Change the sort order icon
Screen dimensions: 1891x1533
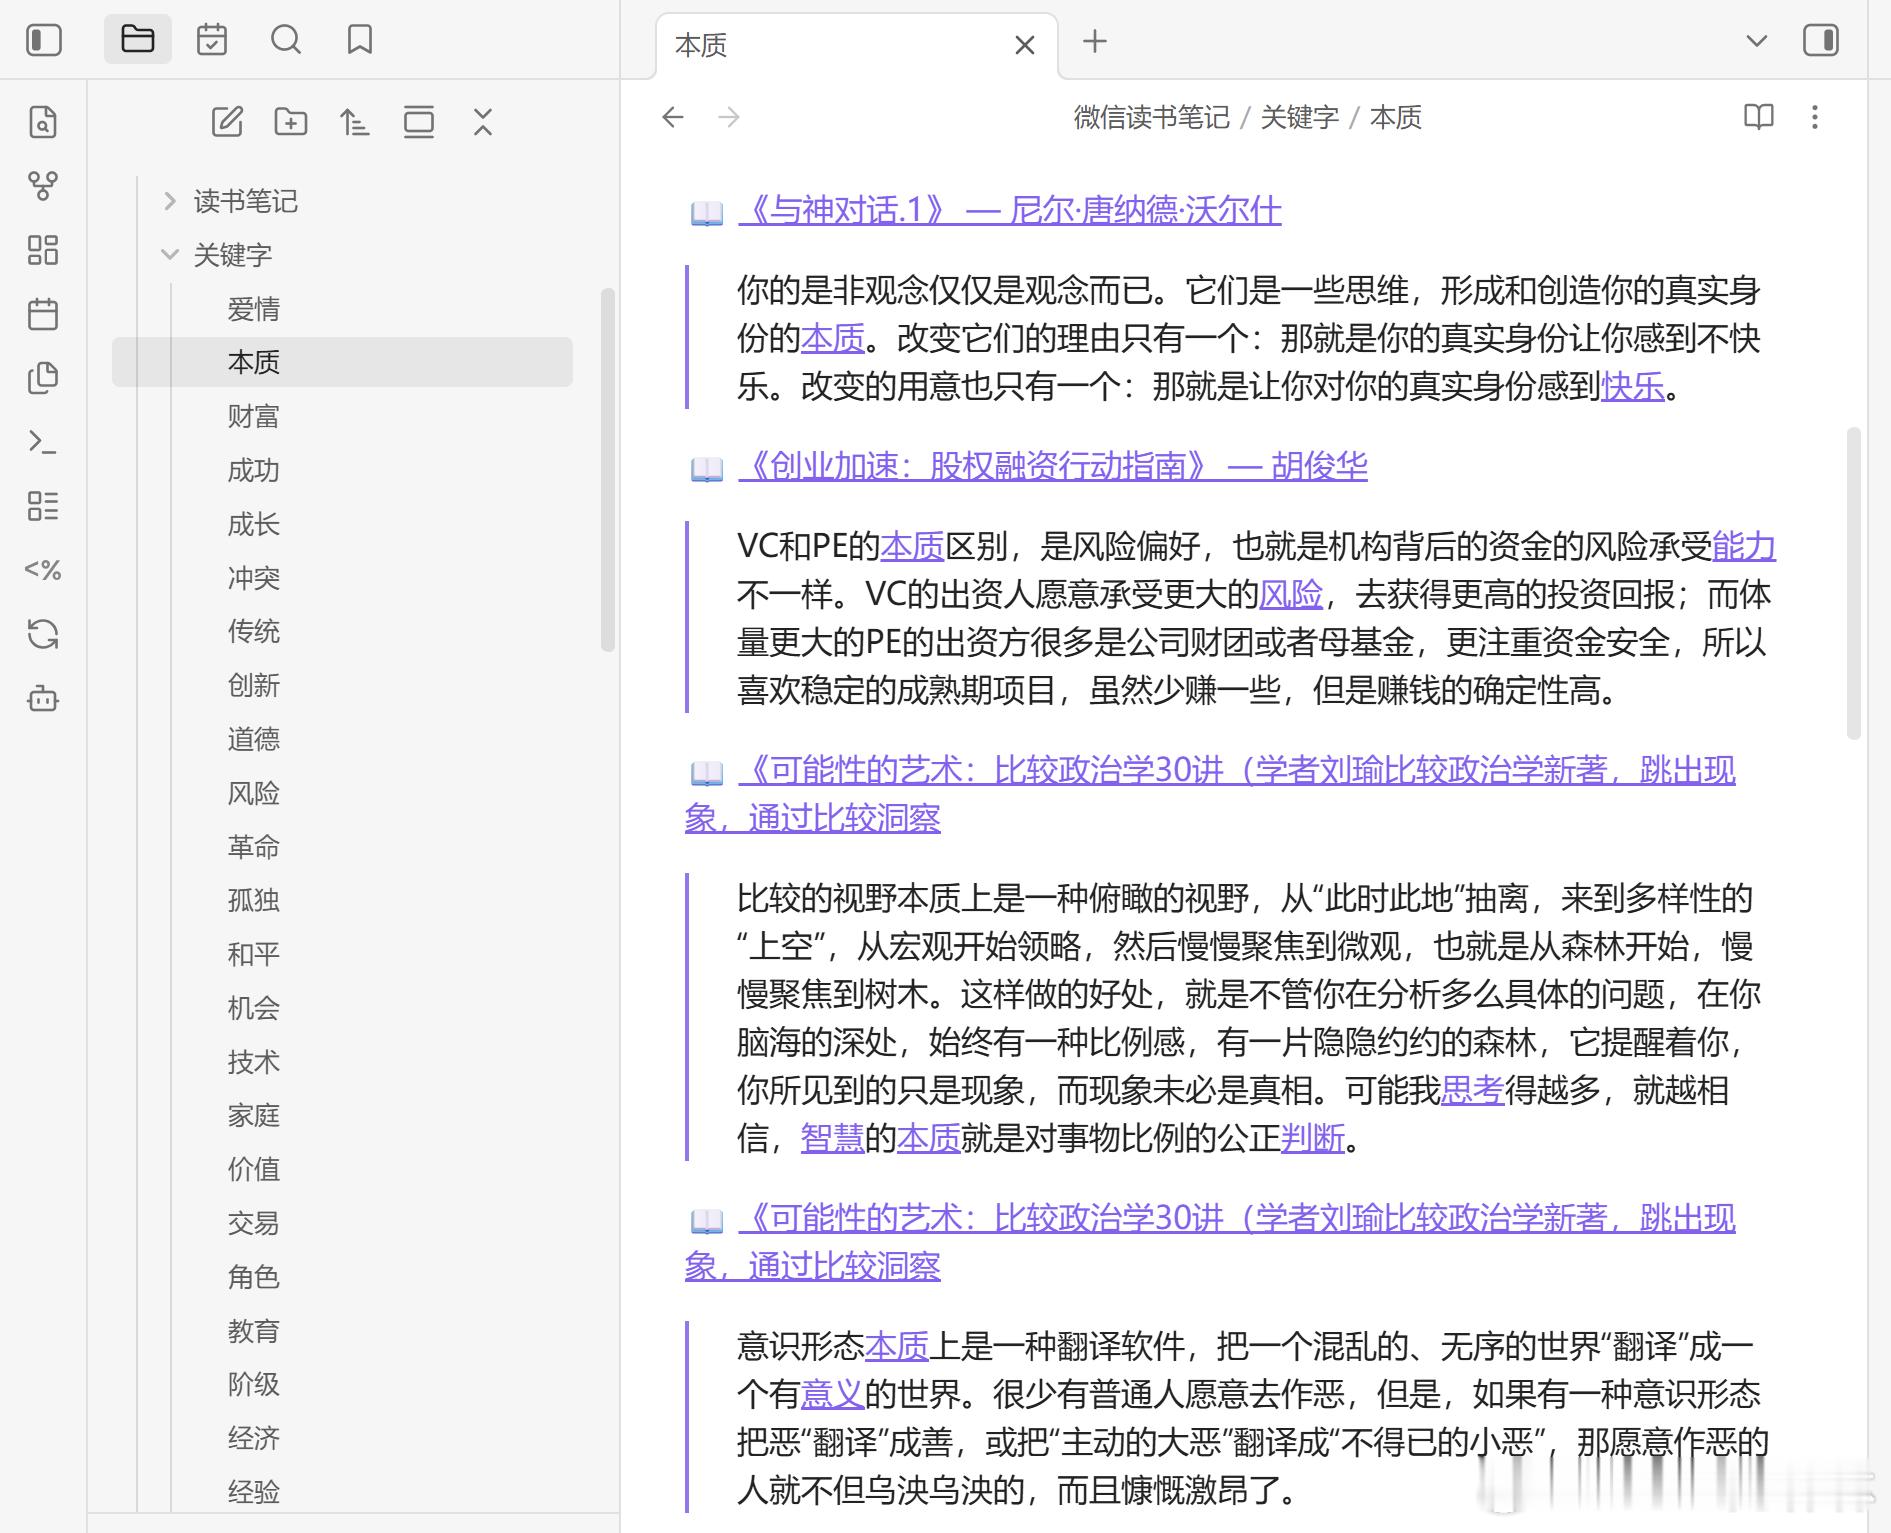355,122
